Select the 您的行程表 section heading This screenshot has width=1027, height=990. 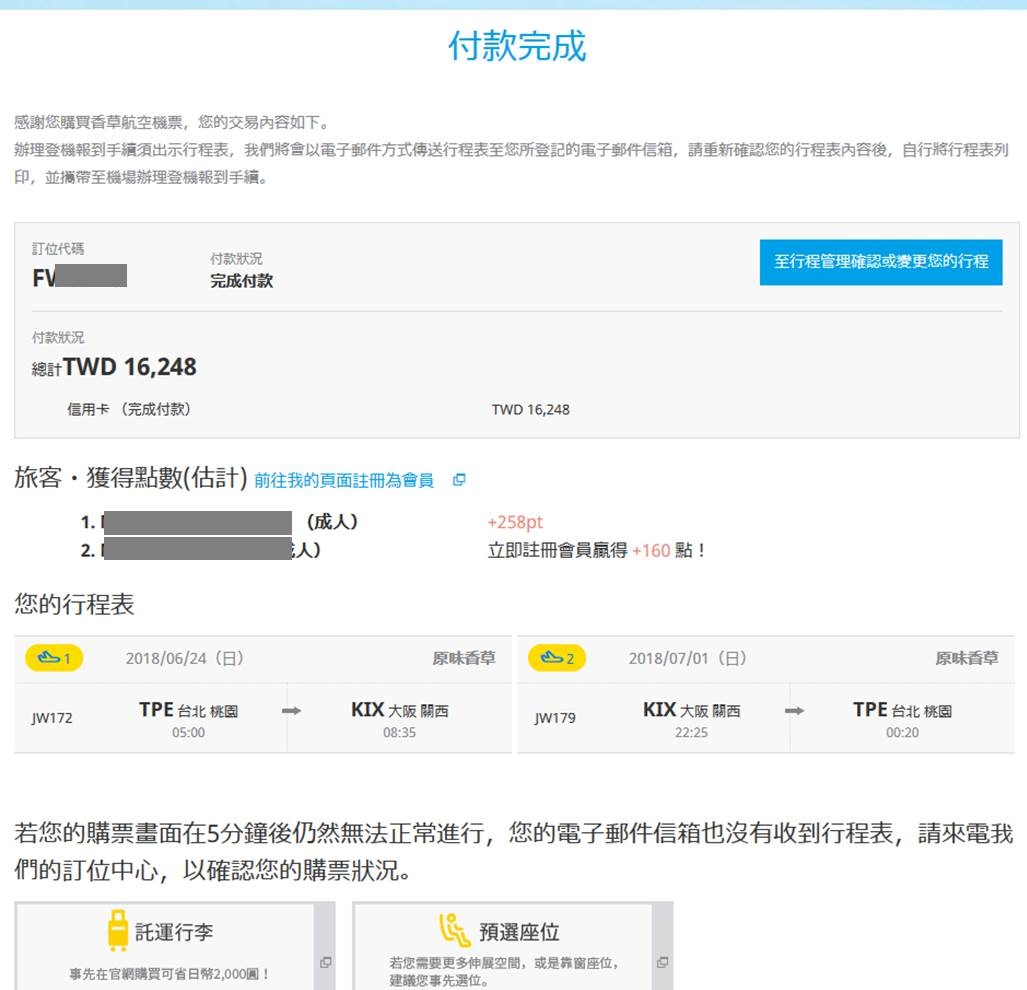click(74, 604)
